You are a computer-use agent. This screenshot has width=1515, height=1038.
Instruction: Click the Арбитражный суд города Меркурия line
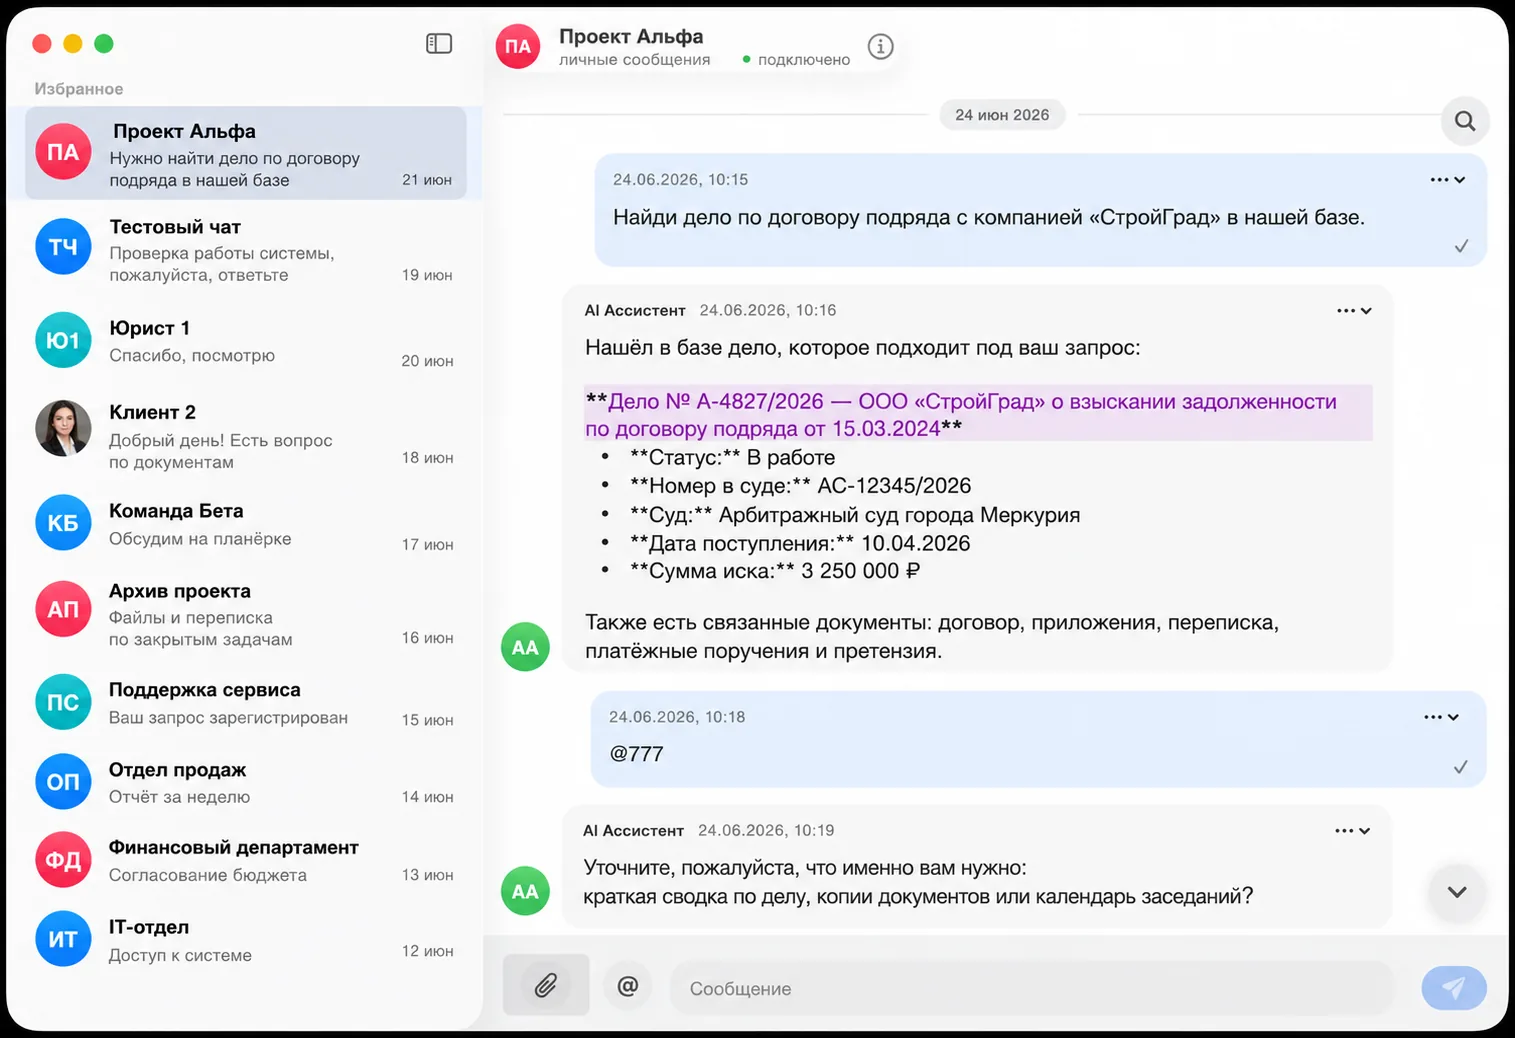[855, 515]
